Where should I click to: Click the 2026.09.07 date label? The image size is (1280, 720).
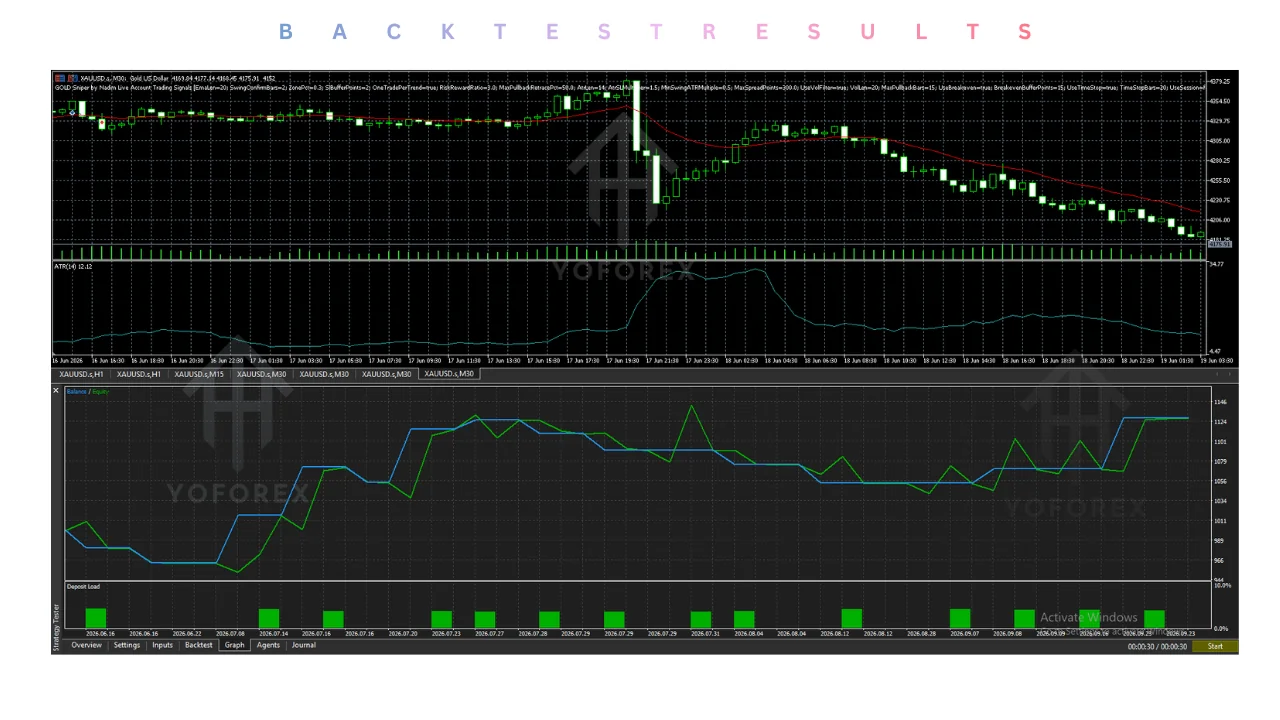[964, 634]
